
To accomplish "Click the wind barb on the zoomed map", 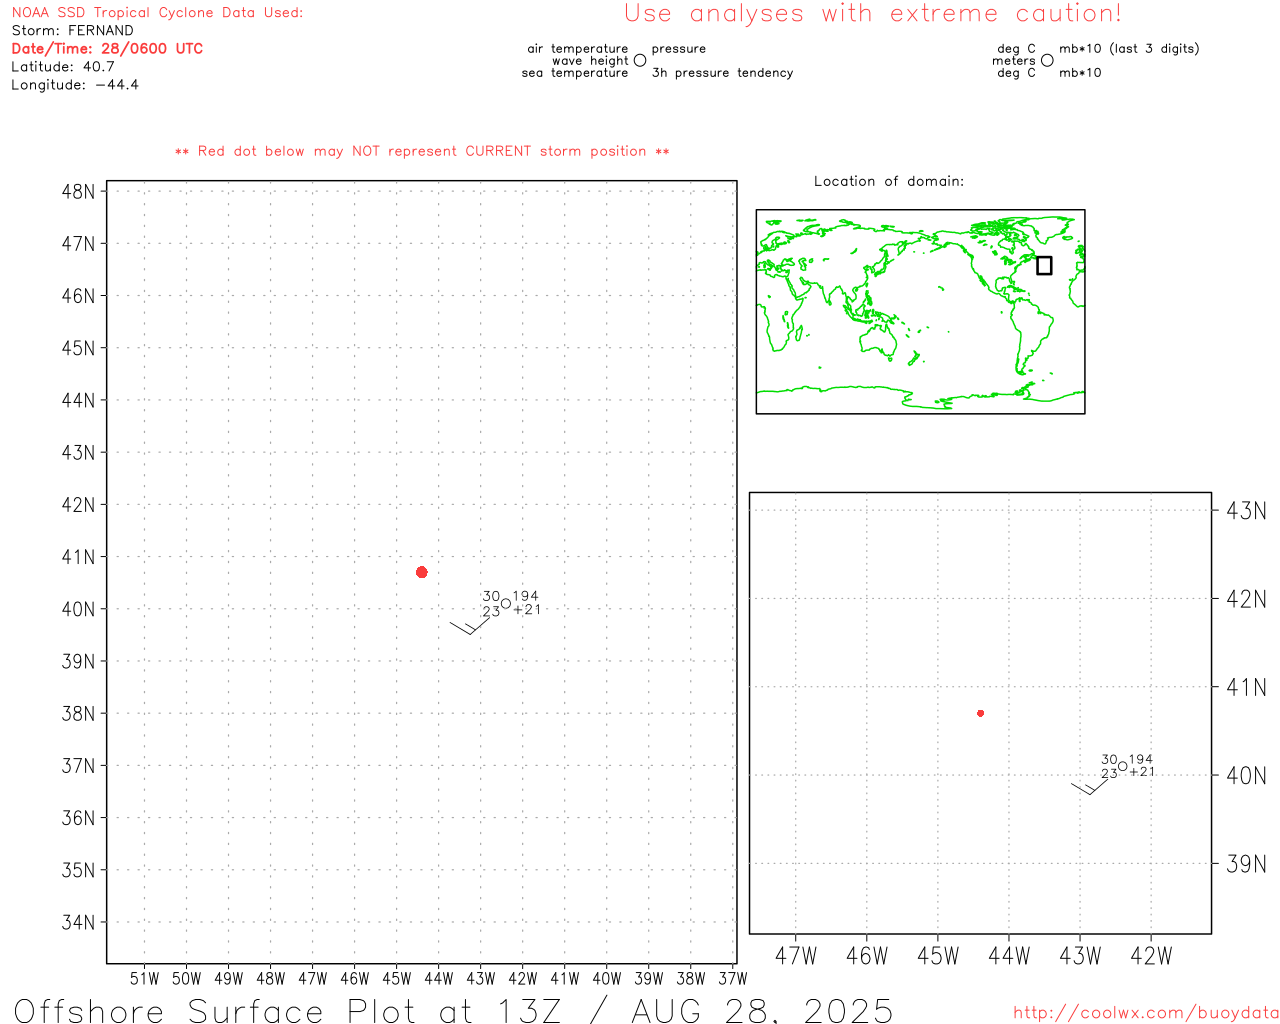I will click(x=1090, y=787).
